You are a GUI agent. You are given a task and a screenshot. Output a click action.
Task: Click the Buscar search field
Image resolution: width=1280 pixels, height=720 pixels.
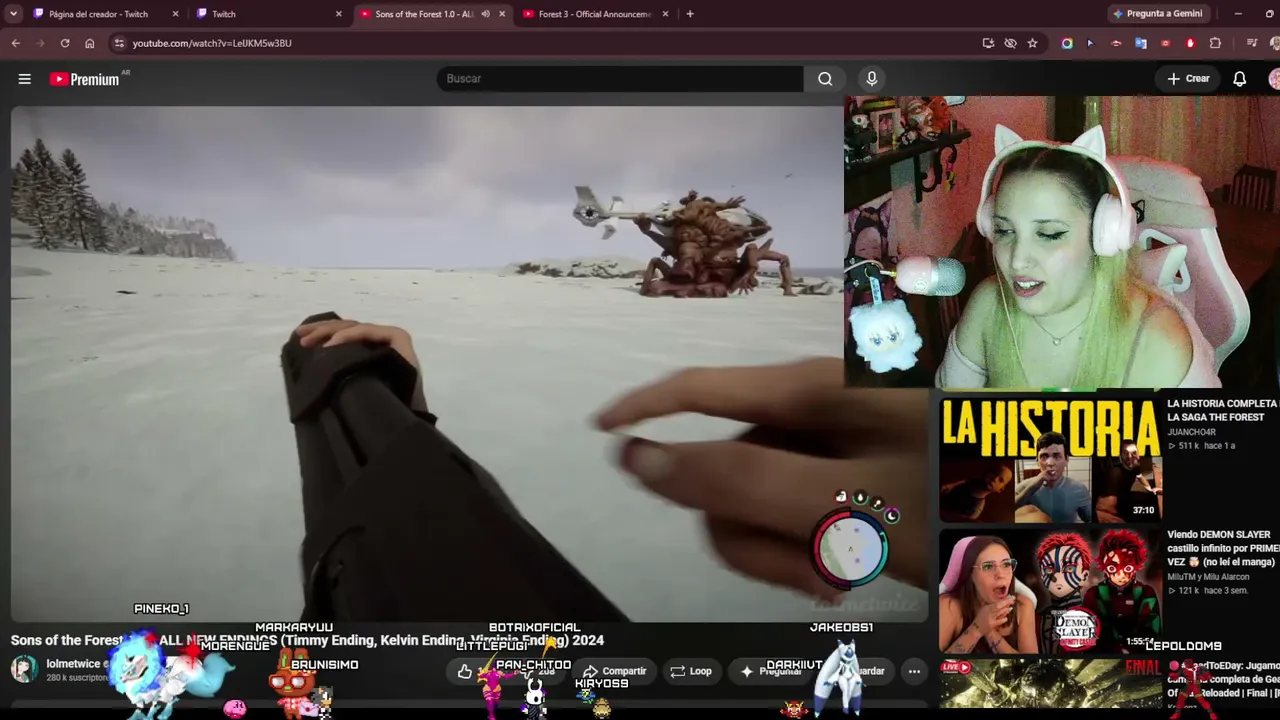click(x=620, y=79)
